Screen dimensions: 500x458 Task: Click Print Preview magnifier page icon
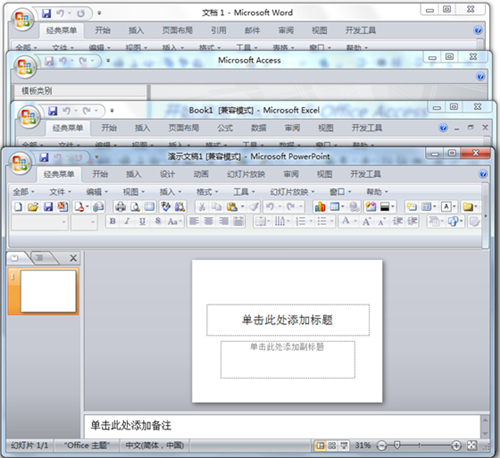click(x=135, y=207)
